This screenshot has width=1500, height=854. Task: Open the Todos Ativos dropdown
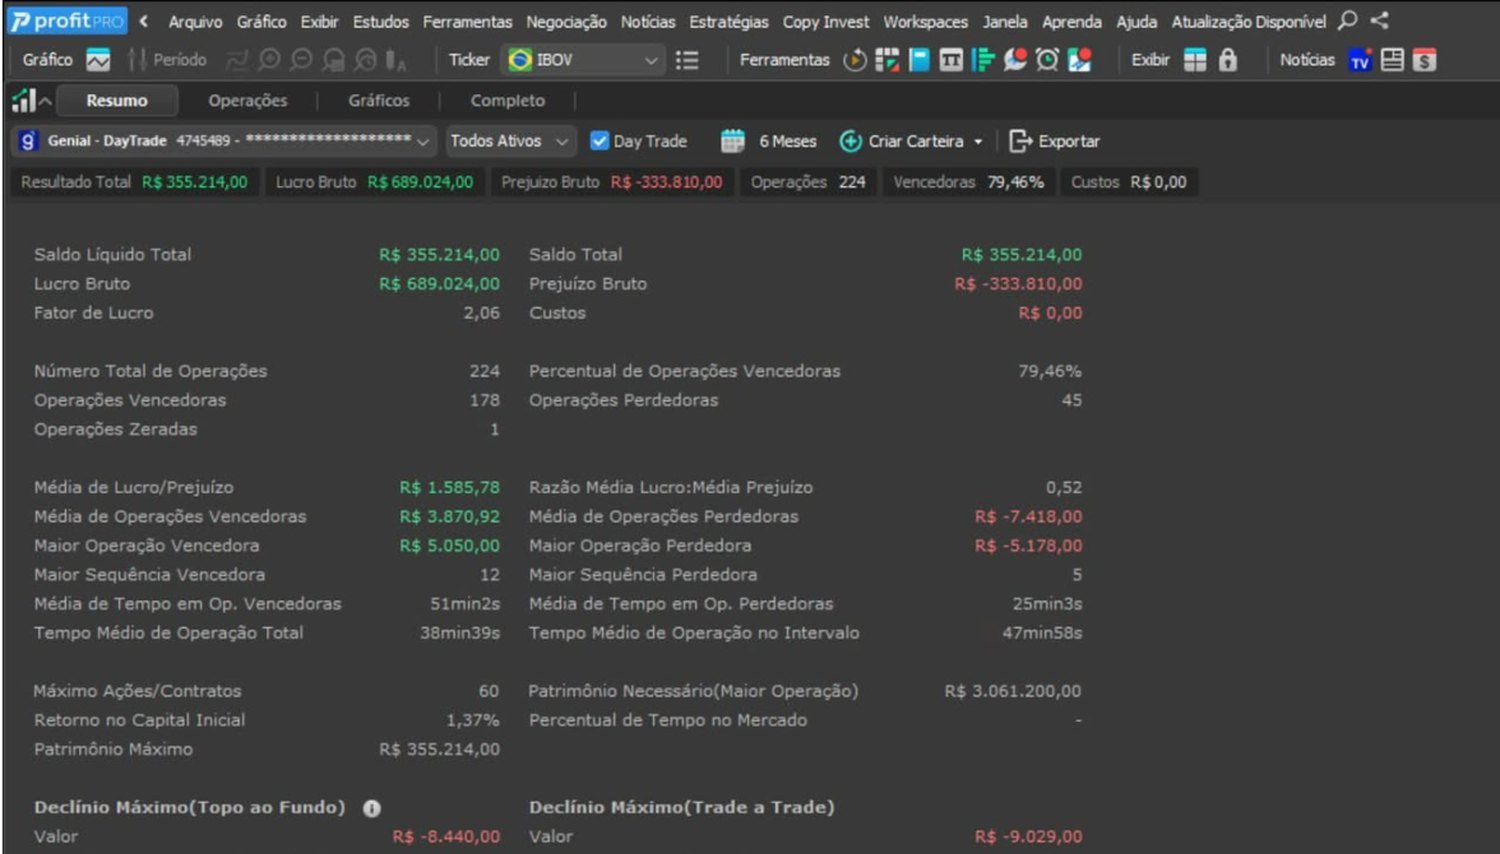510,141
